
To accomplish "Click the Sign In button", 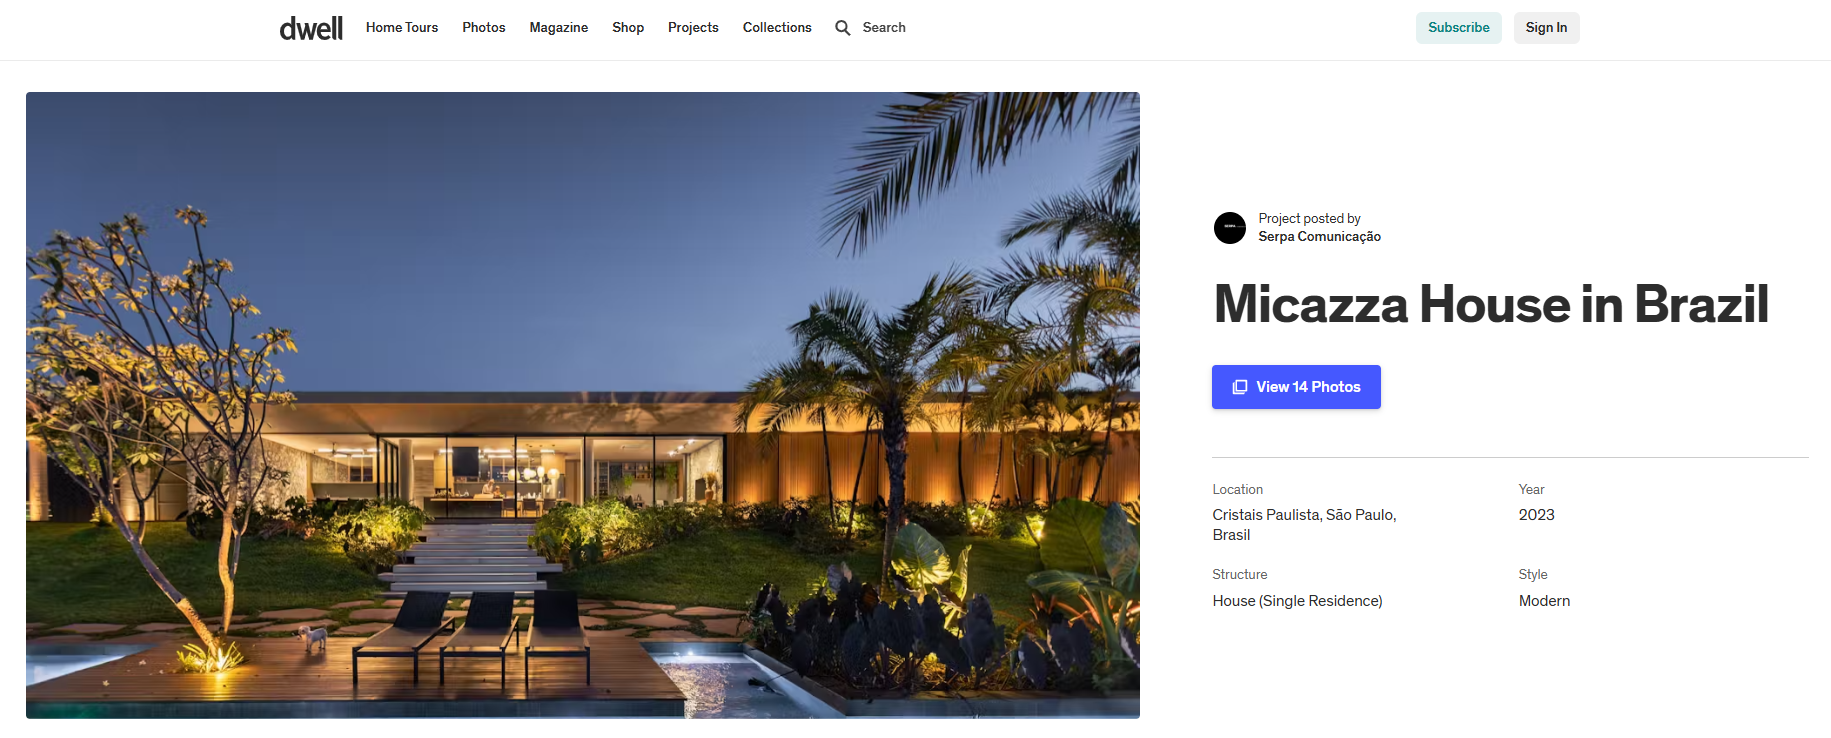I will pos(1546,28).
